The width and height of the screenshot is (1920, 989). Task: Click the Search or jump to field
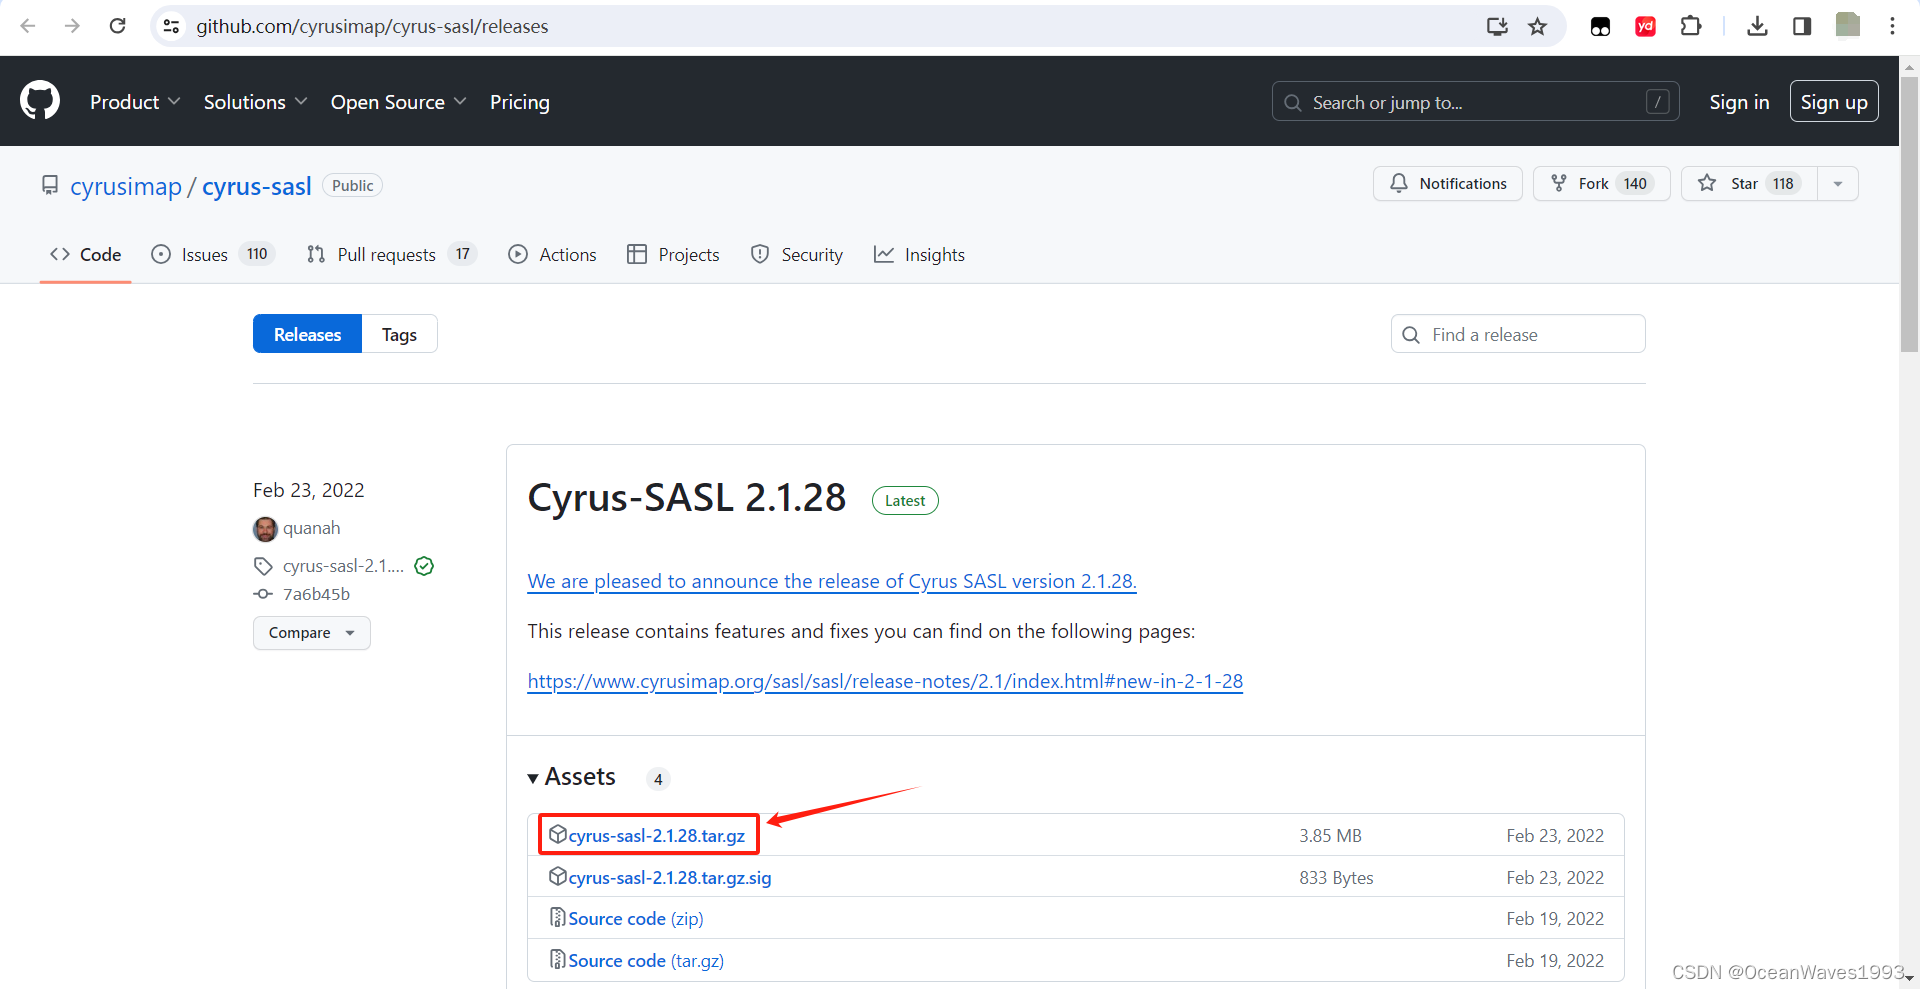[1475, 101]
